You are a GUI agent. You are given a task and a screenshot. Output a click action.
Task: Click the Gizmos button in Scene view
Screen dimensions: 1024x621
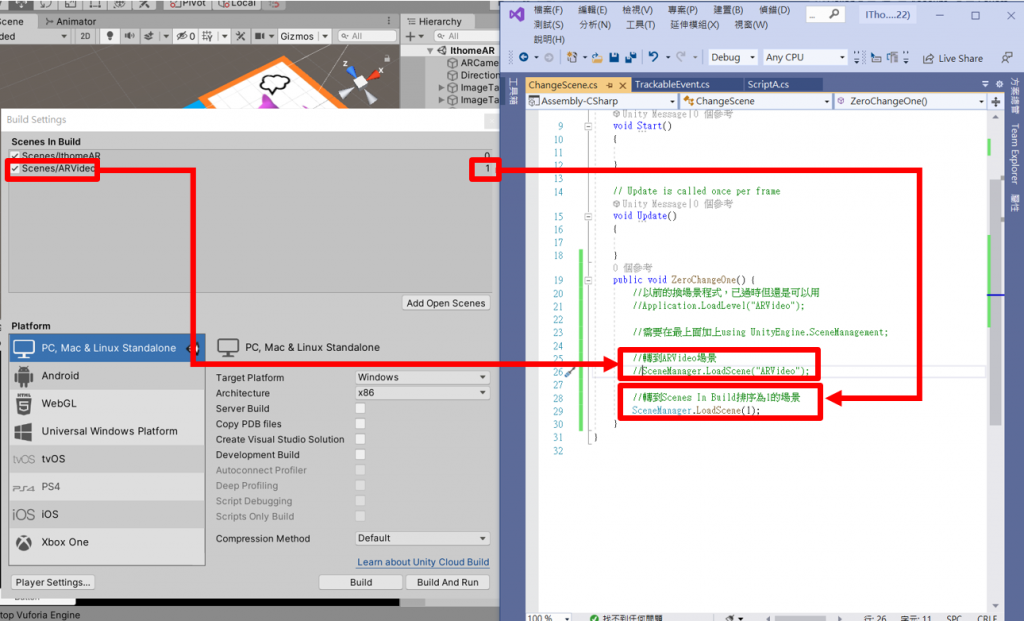(x=297, y=36)
